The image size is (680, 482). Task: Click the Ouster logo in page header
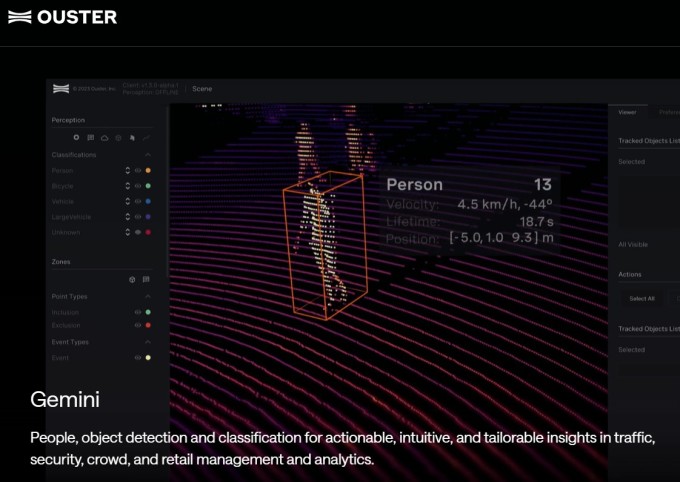point(62,17)
